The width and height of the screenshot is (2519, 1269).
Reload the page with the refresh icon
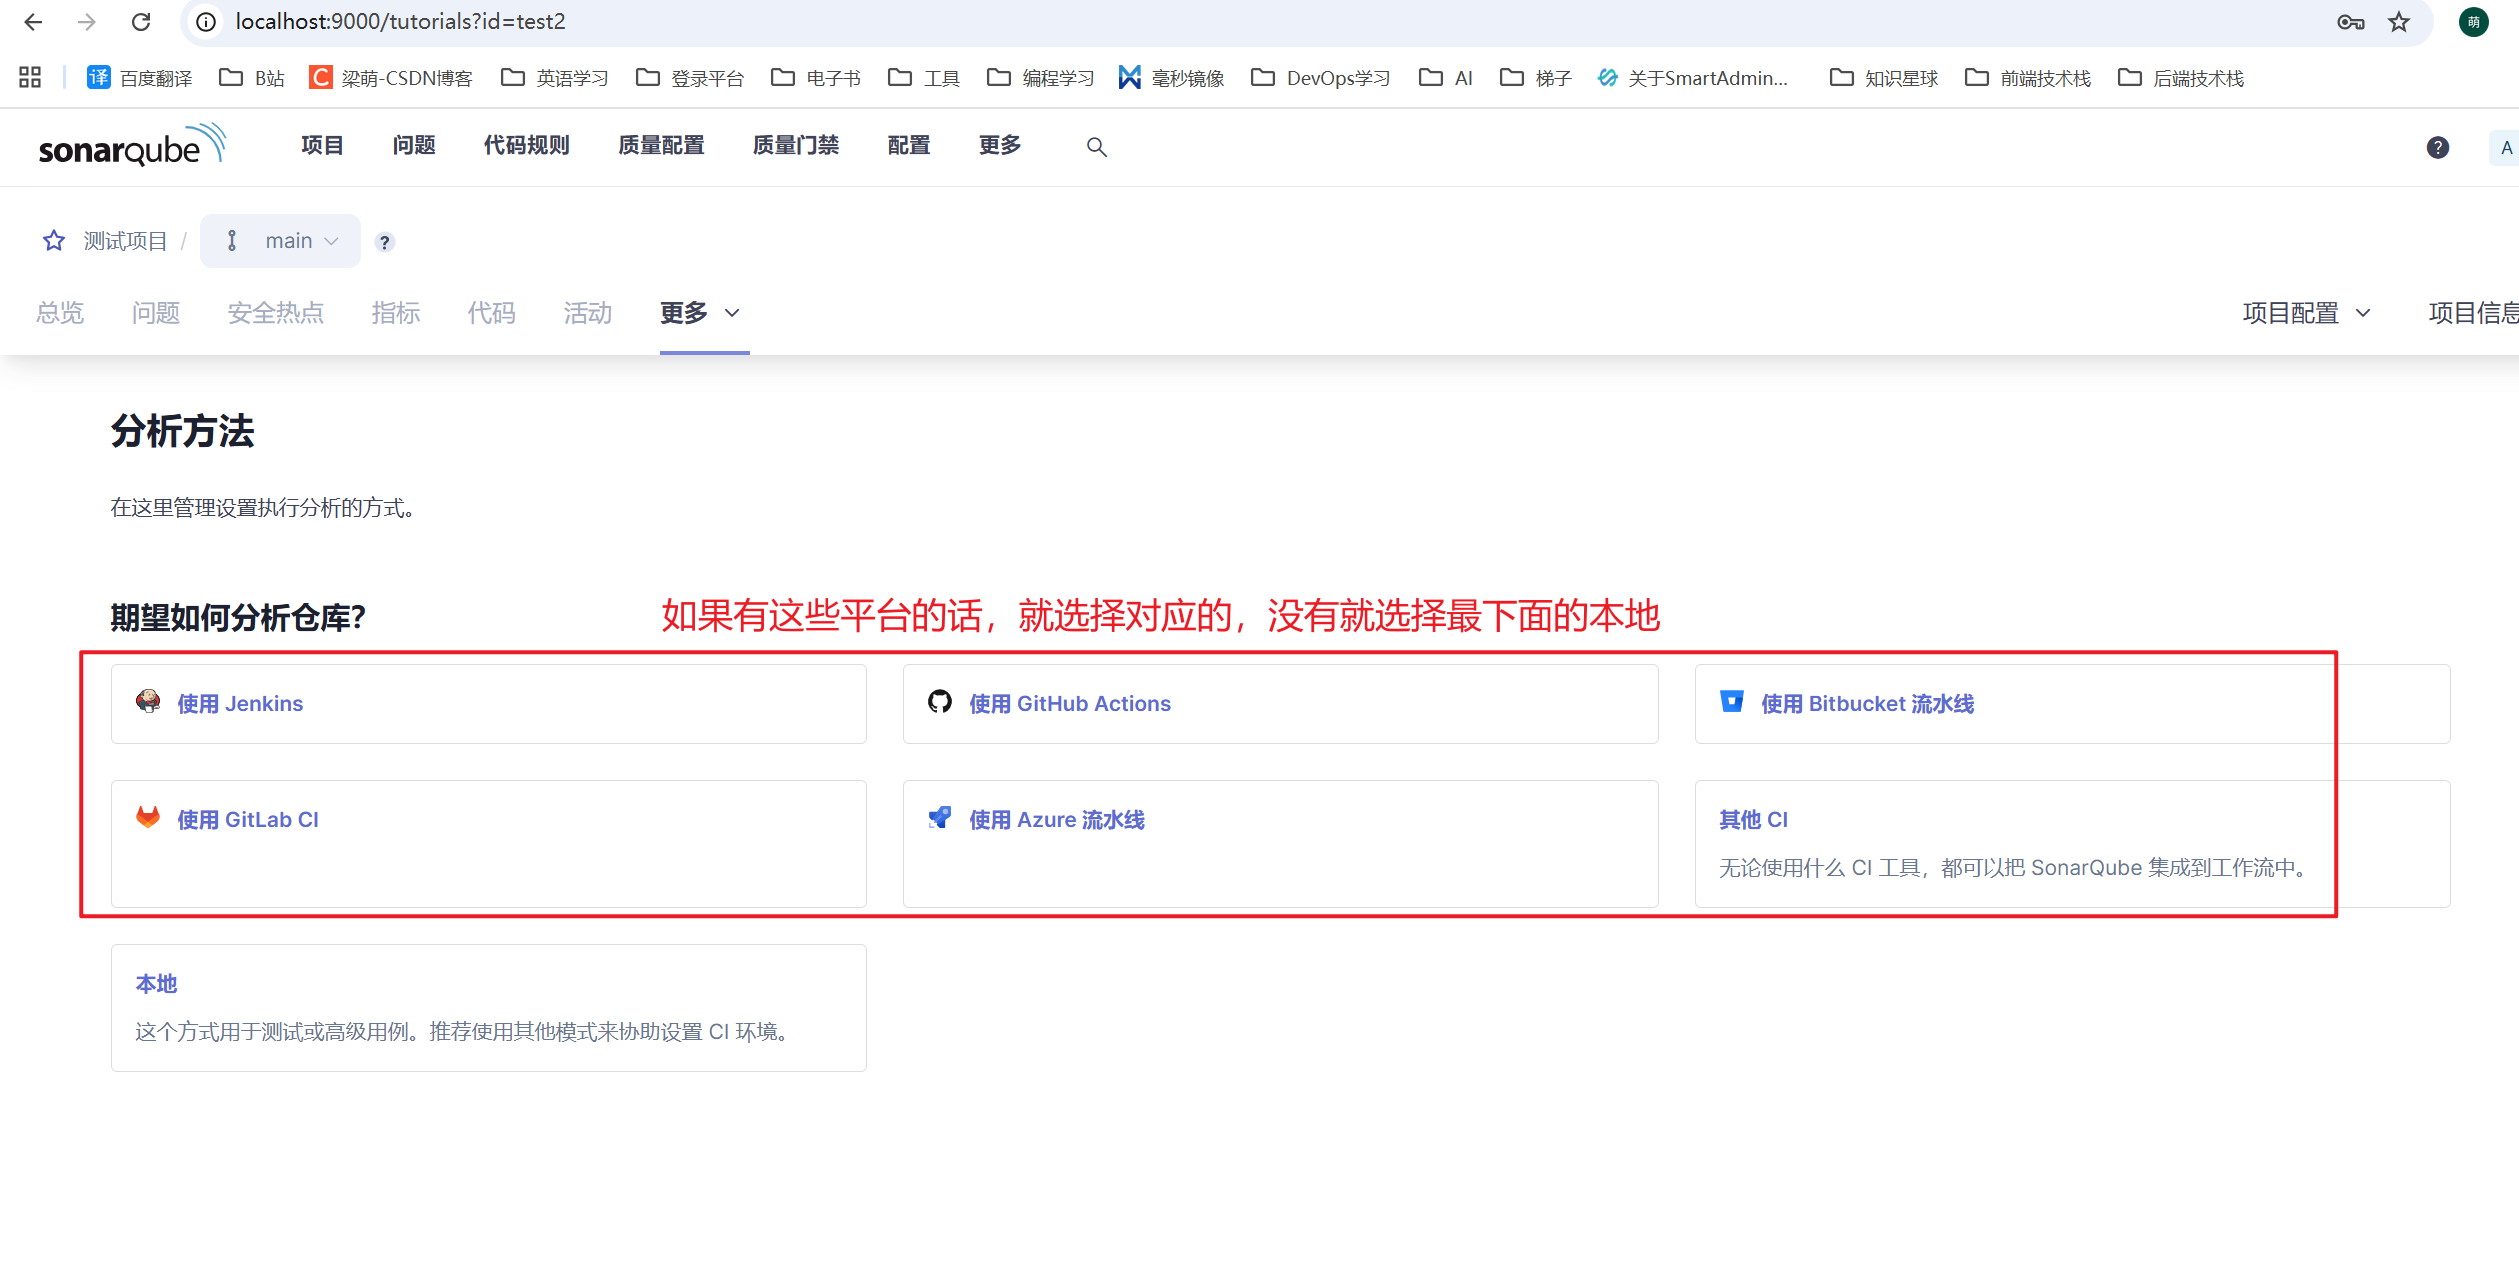click(141, 22)
